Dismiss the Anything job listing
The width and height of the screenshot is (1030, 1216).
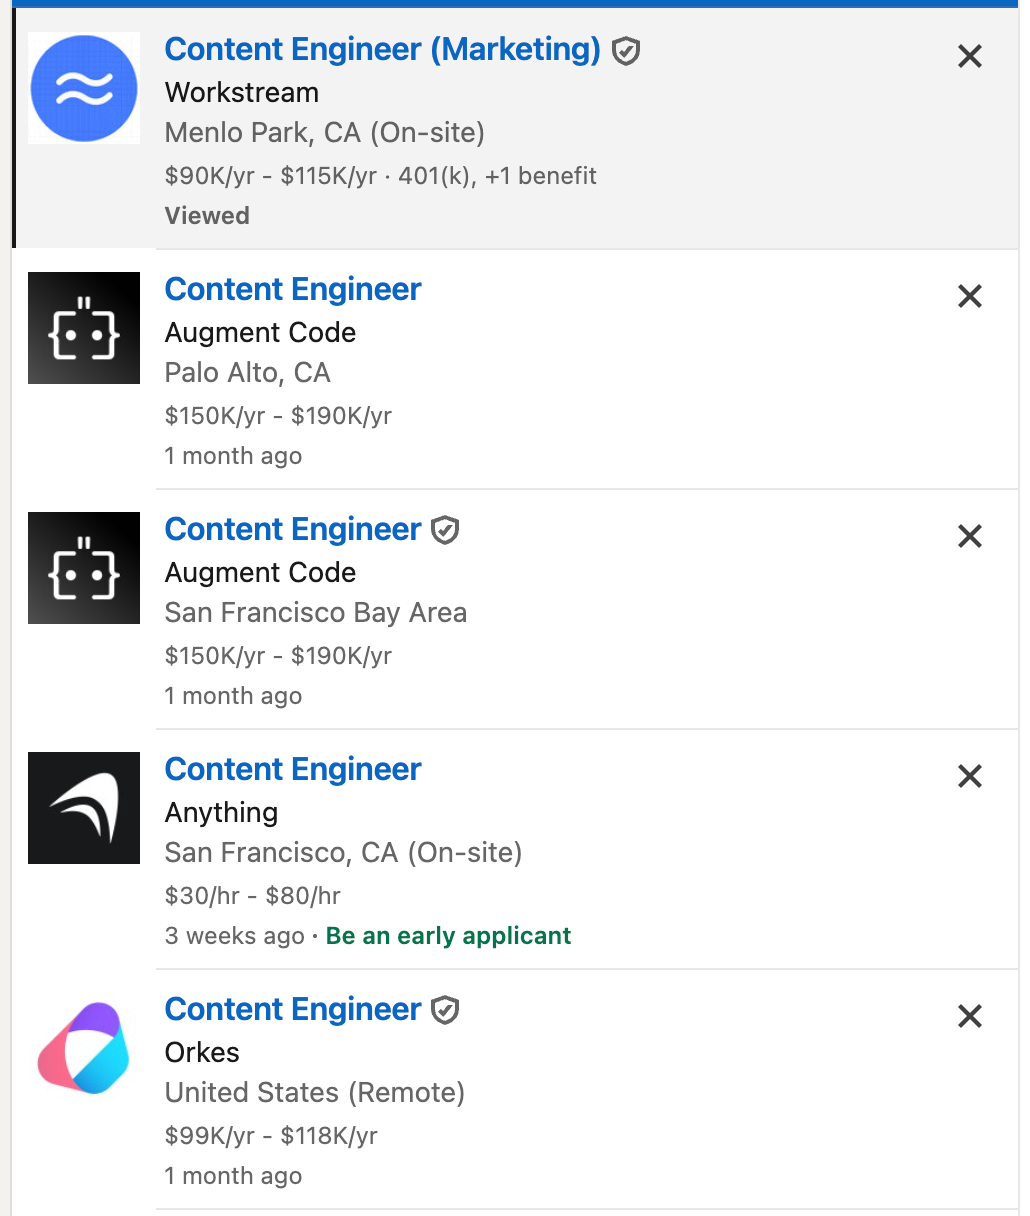[970, 777]
